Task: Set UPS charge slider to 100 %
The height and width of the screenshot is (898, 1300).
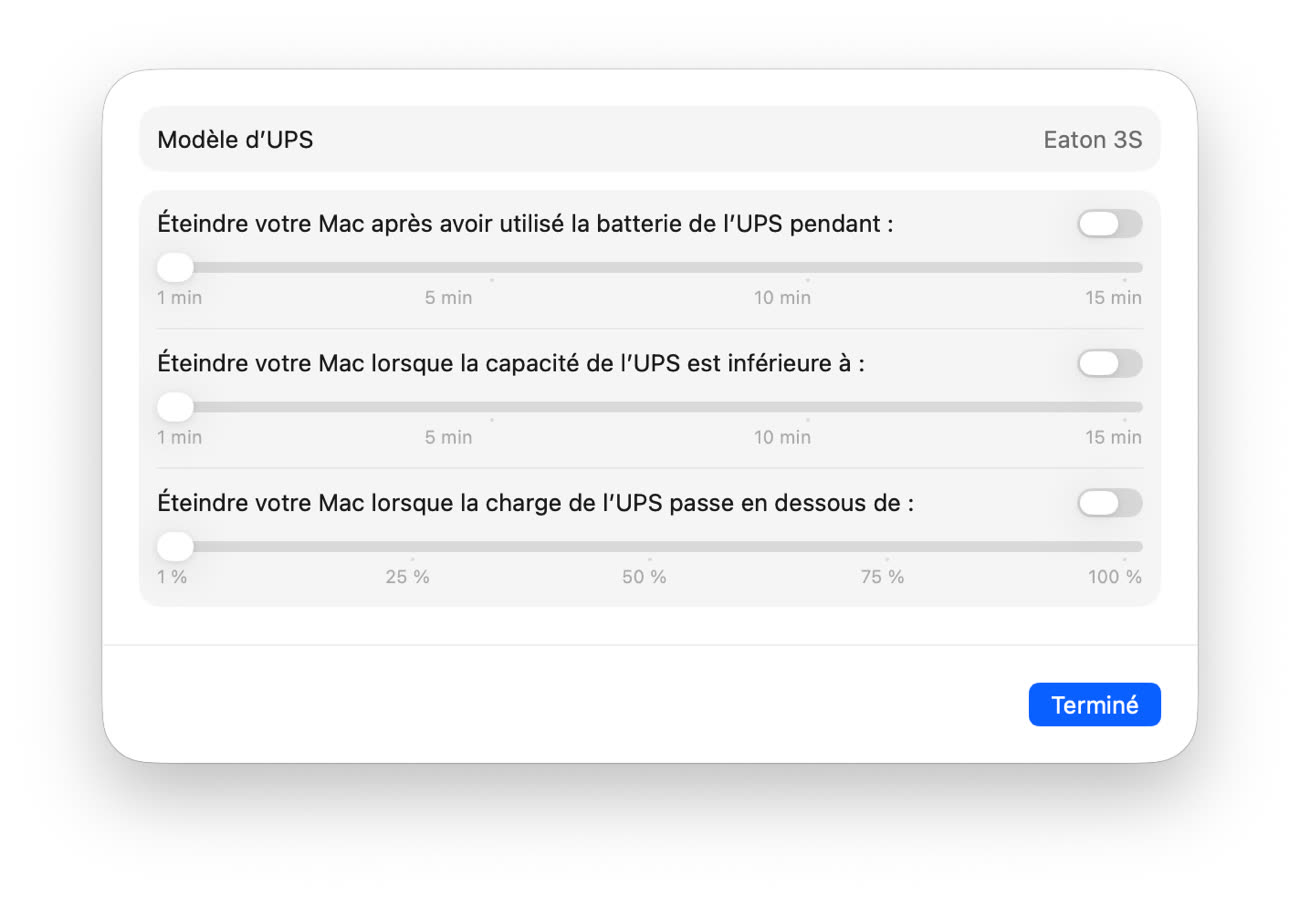Action: pos(1124,547)
